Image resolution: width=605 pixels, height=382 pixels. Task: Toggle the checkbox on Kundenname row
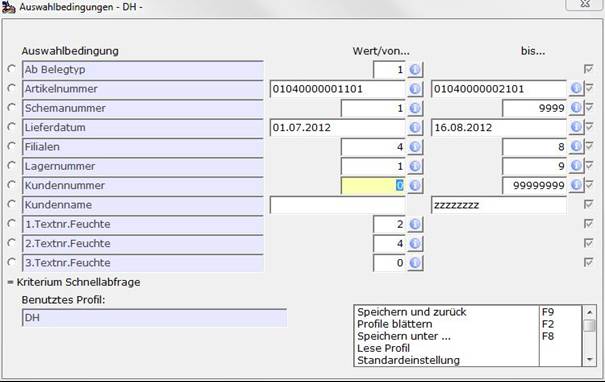(588, 204)
